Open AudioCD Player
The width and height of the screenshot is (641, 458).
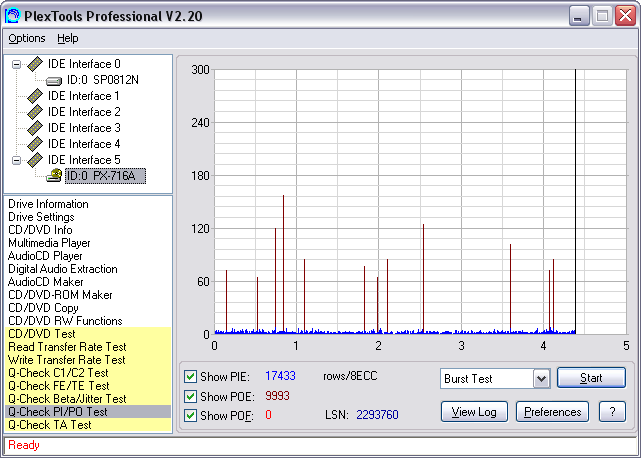(x=45, y=256)
